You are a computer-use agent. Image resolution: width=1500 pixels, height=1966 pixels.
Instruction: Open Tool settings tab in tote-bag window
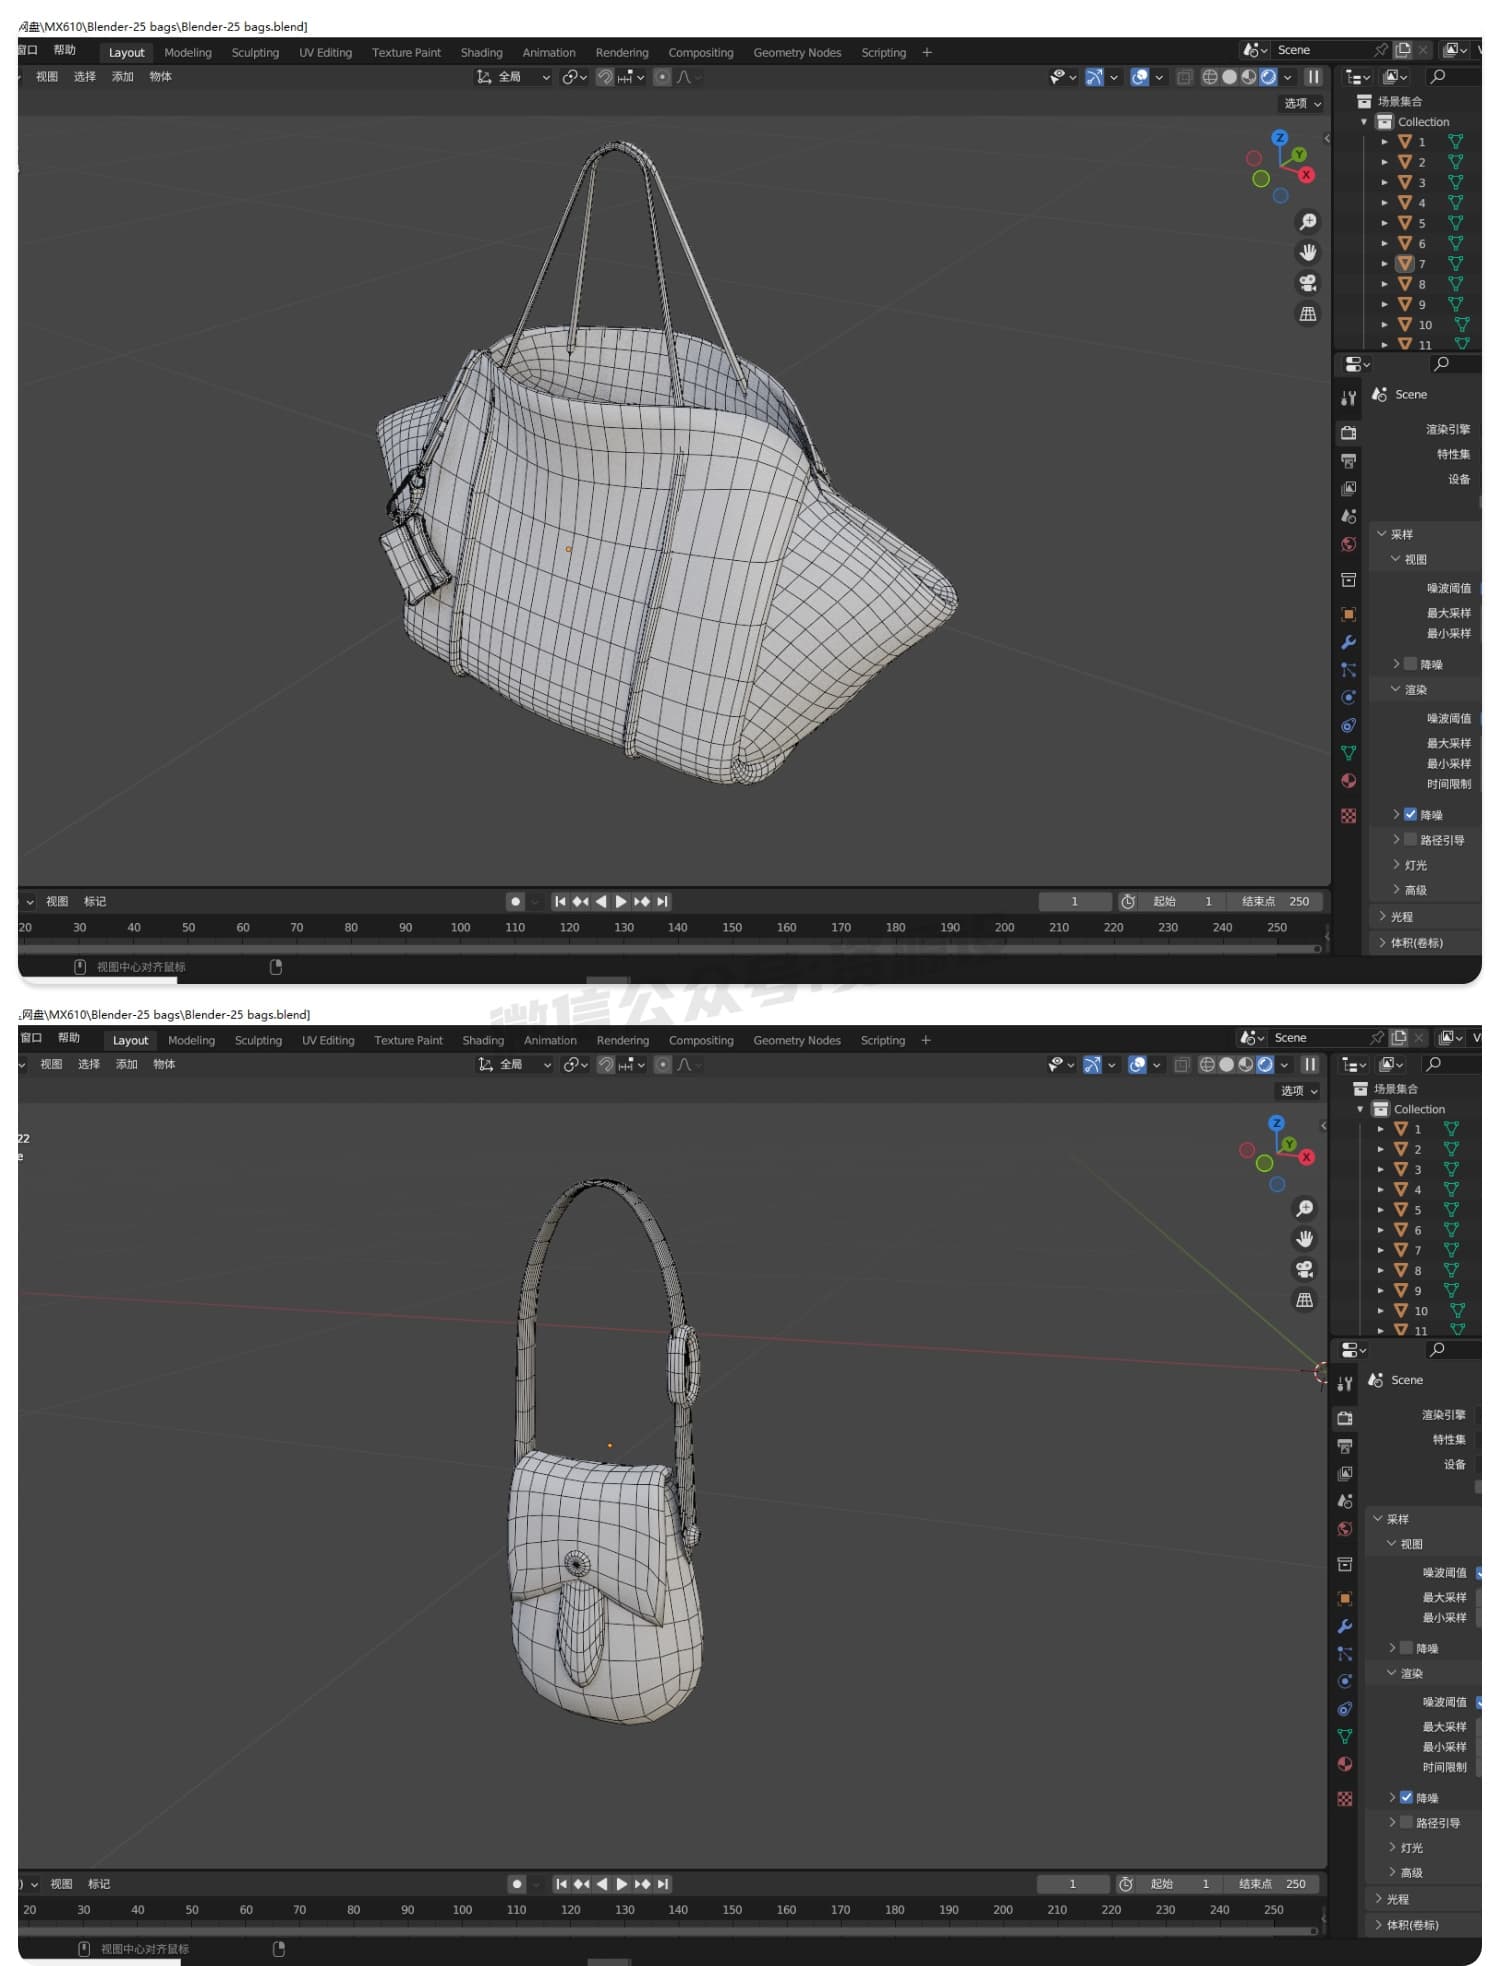click(x=1348, y=398)
